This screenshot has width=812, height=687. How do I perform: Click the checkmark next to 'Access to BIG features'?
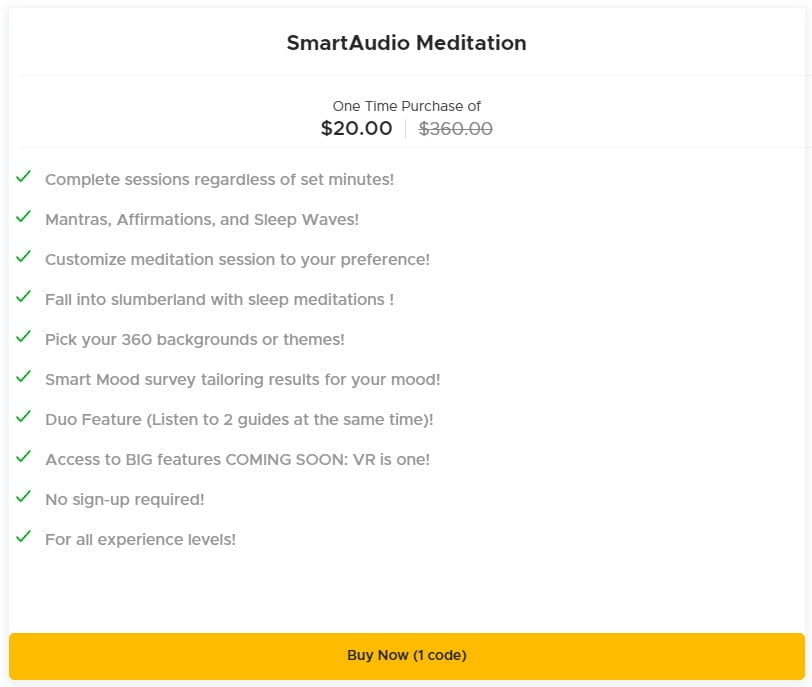coord(23,460)
